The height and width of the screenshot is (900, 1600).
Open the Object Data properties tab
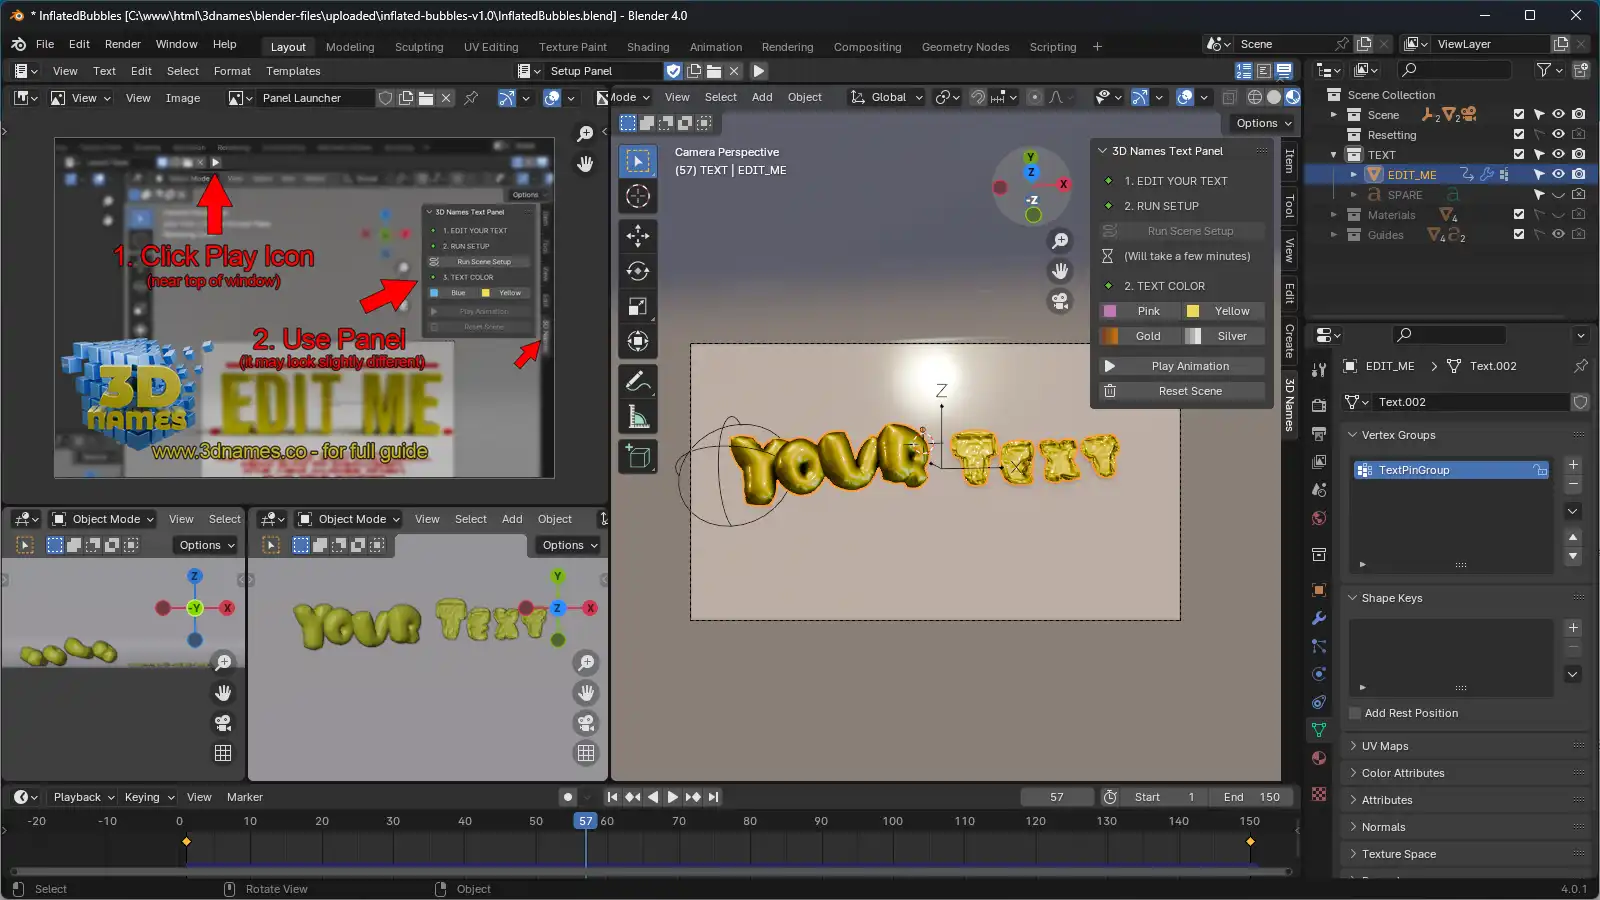pos(1319,730)
